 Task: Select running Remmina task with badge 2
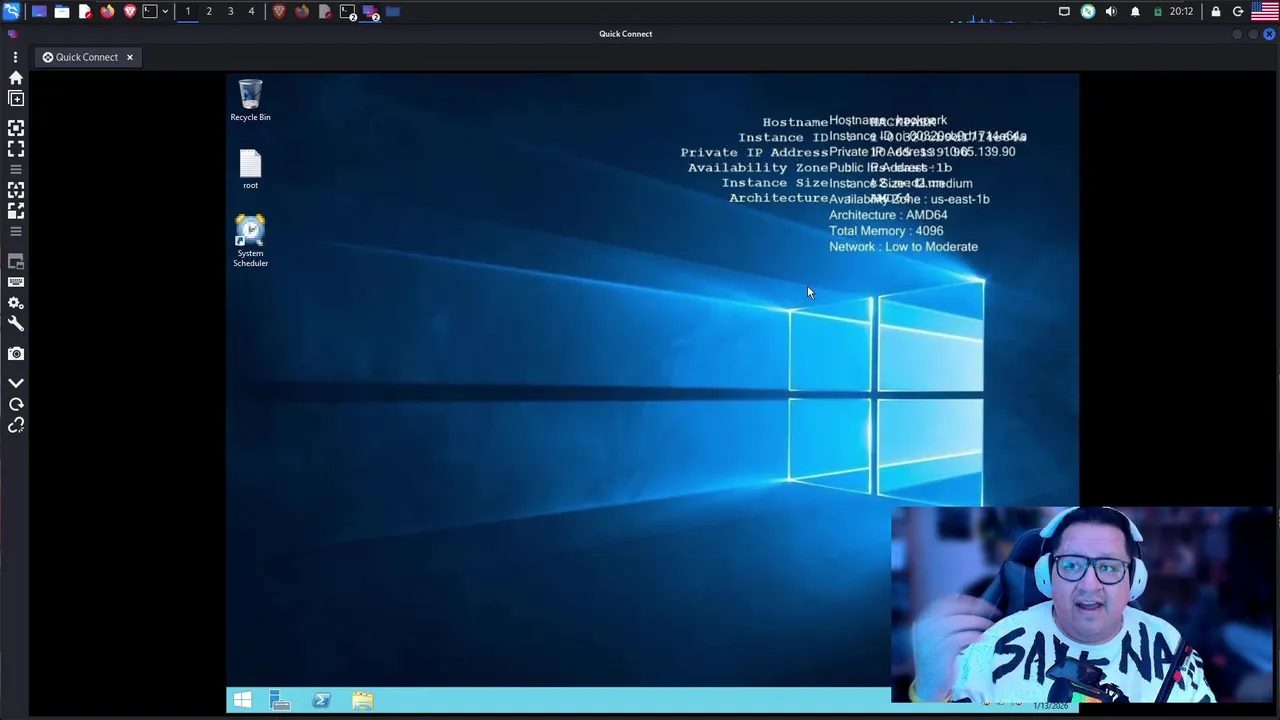[x=370, y=12]
